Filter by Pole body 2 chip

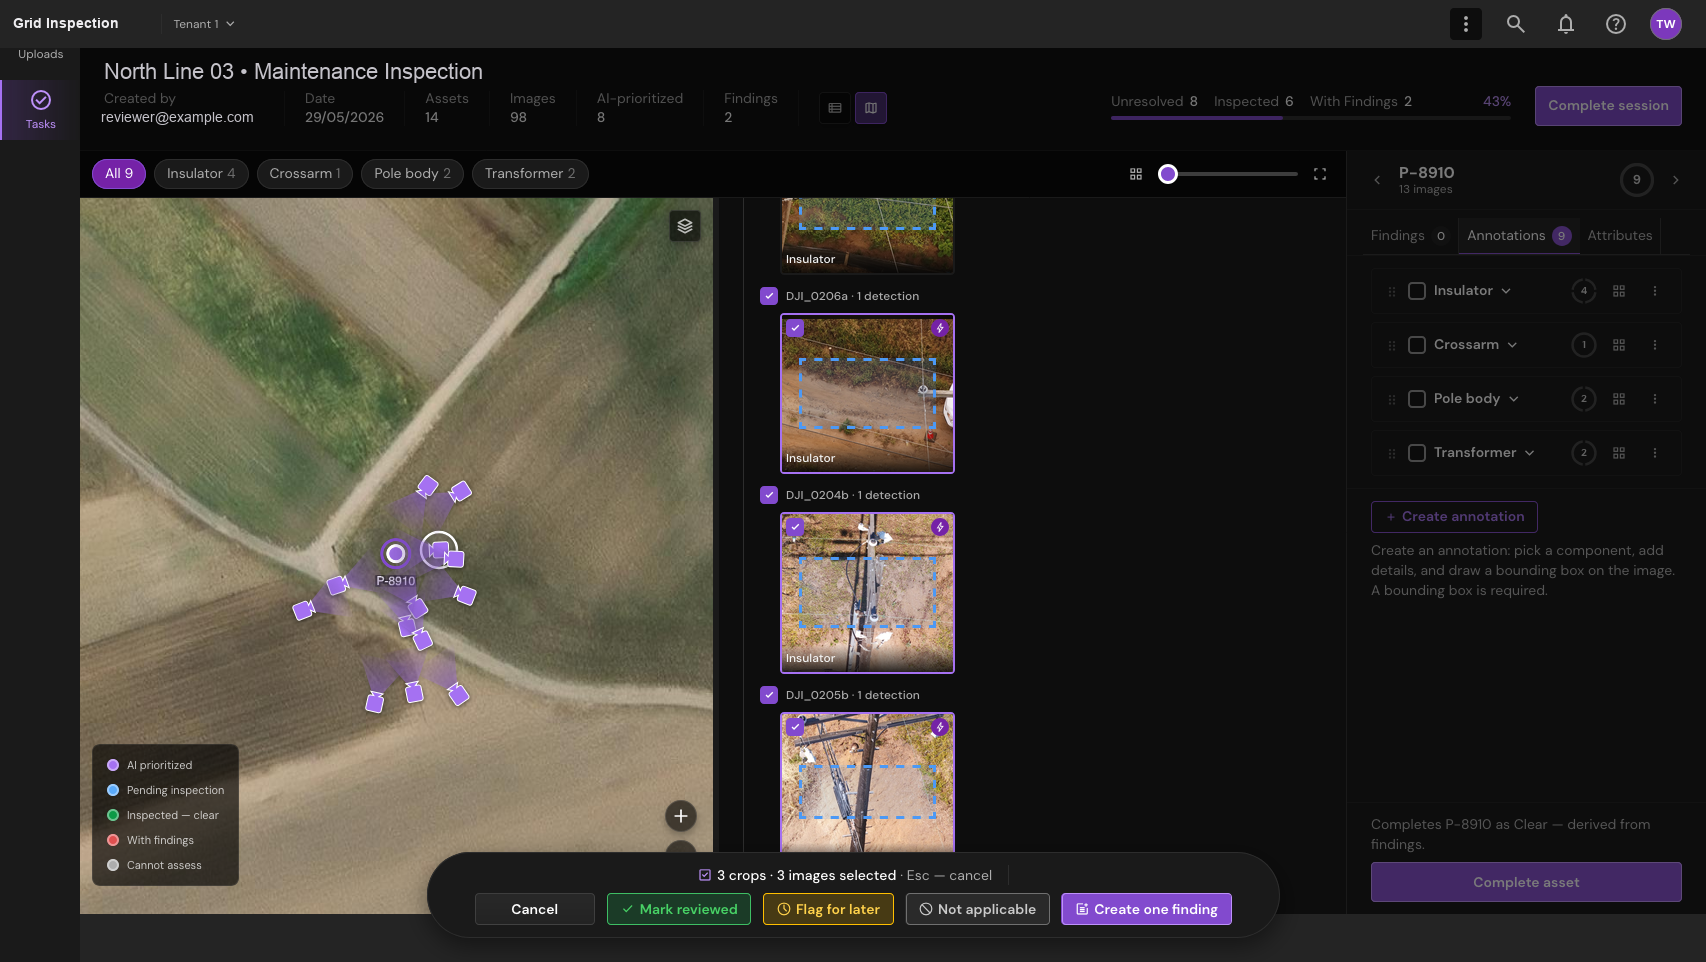point(412,174)
